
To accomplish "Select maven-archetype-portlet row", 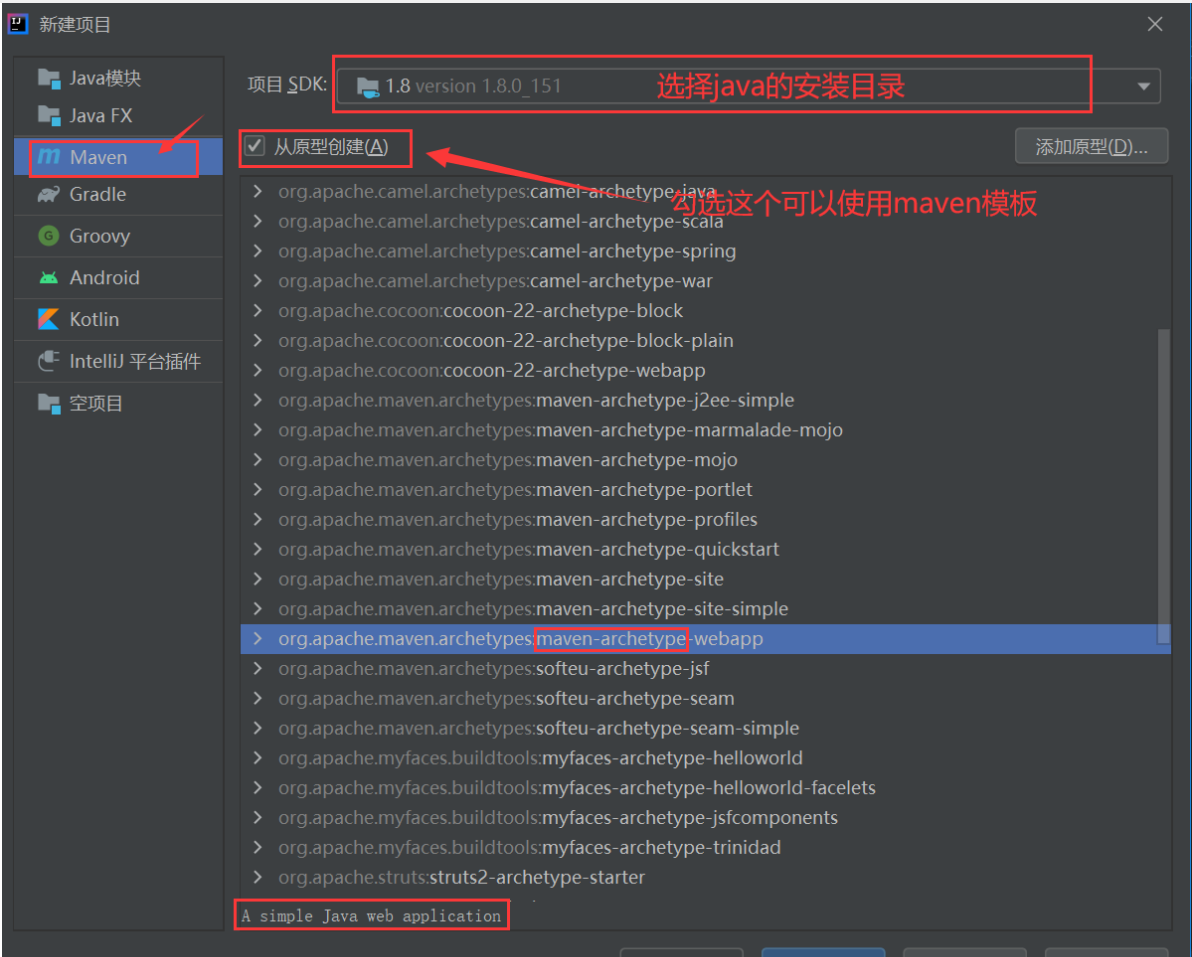I will tap(705, 490).
